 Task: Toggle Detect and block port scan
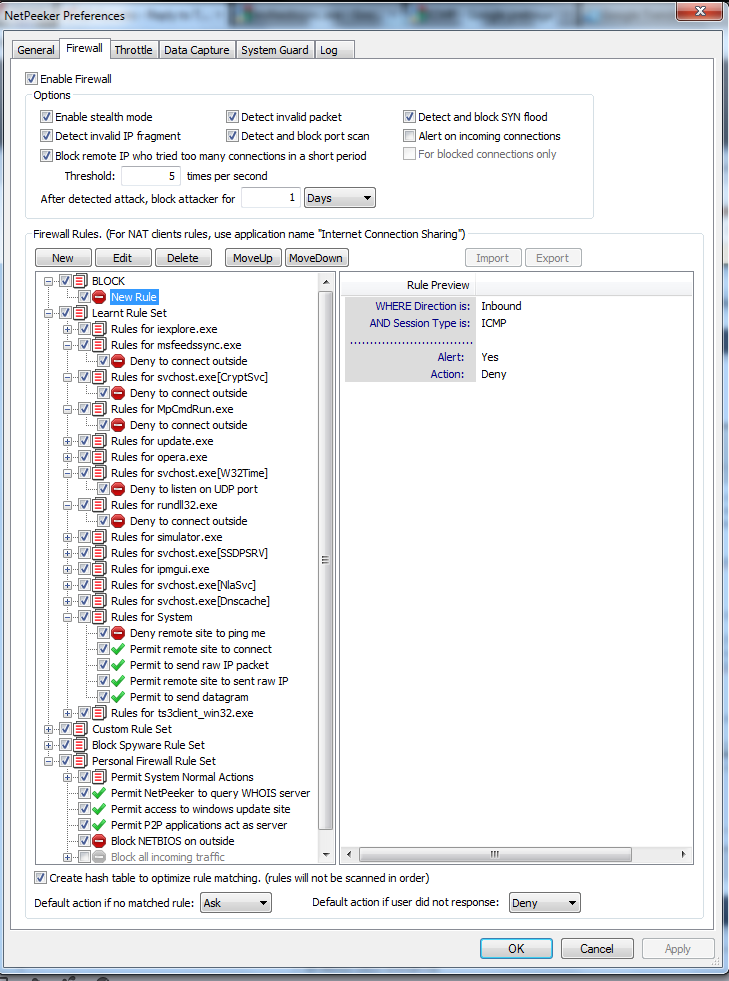(232, 136)
